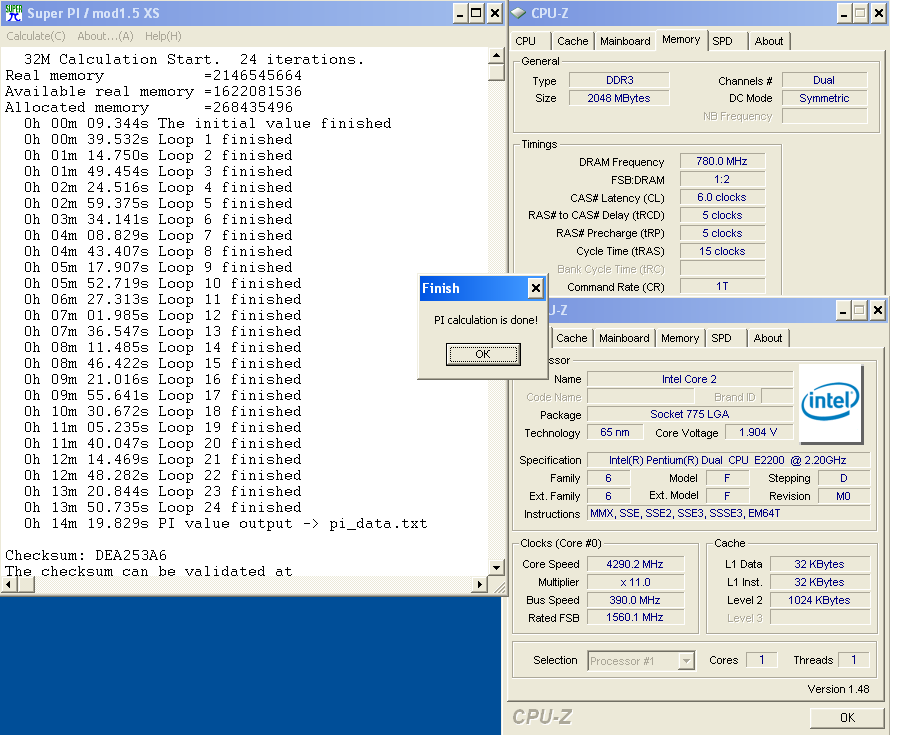Screen dimensions: 897x735
Task: Click the Bus Speed value 390.0 MHz
Action: (x=635, y=600)
